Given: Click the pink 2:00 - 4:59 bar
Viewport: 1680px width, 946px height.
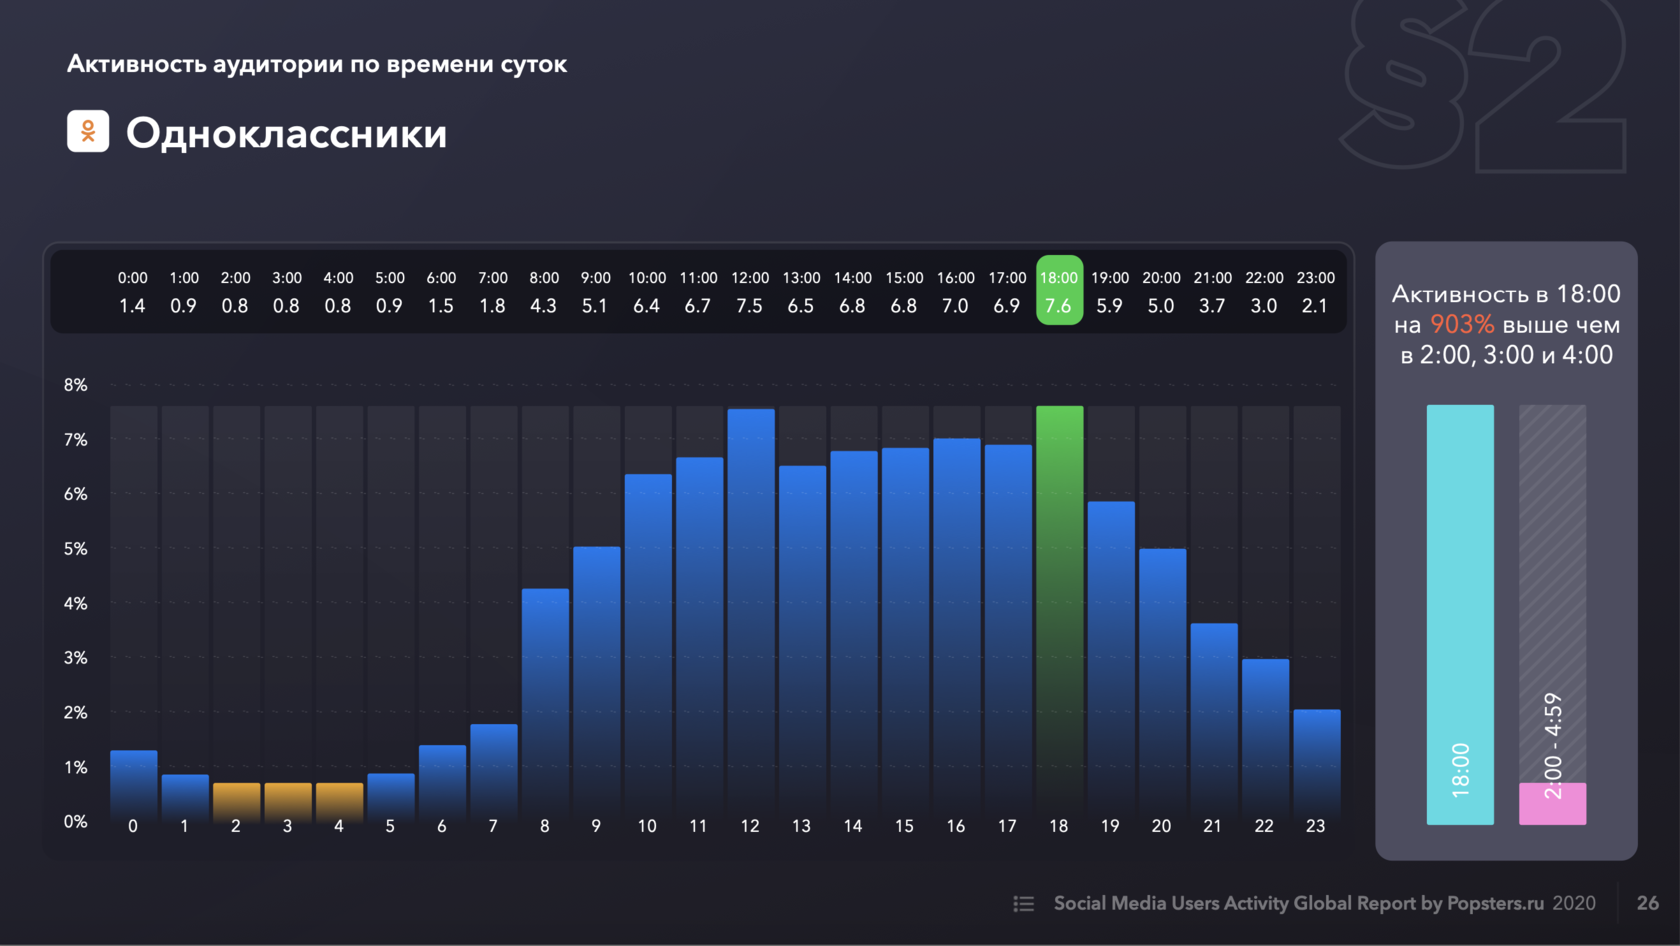Looking at the screenshot, I should 1552,804.
